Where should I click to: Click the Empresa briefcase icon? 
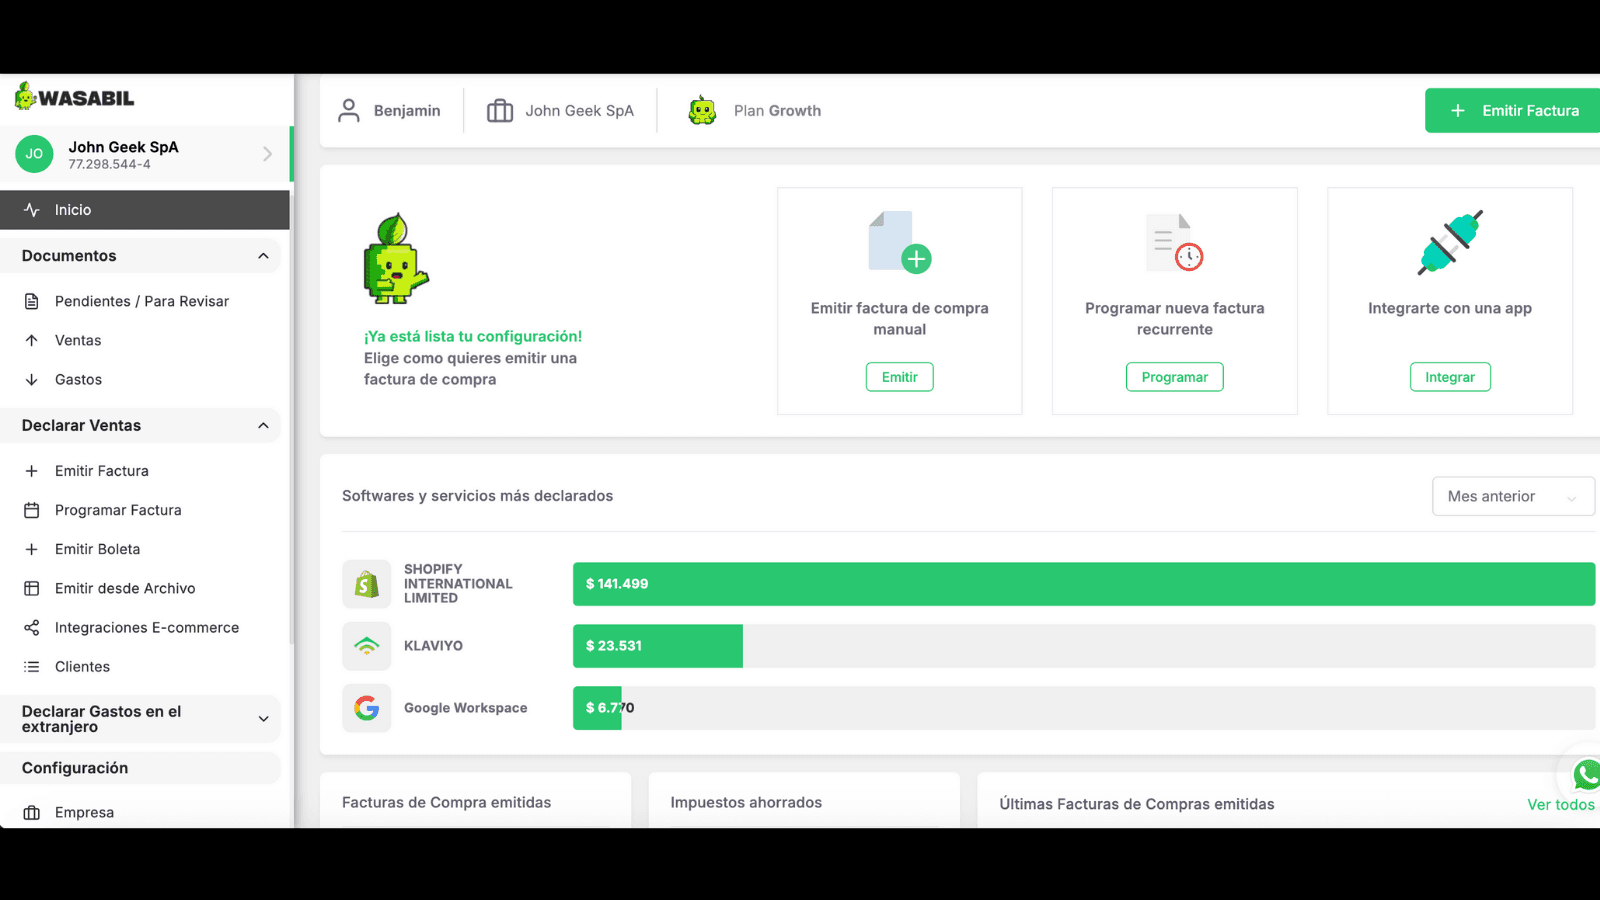coord(31,812)
